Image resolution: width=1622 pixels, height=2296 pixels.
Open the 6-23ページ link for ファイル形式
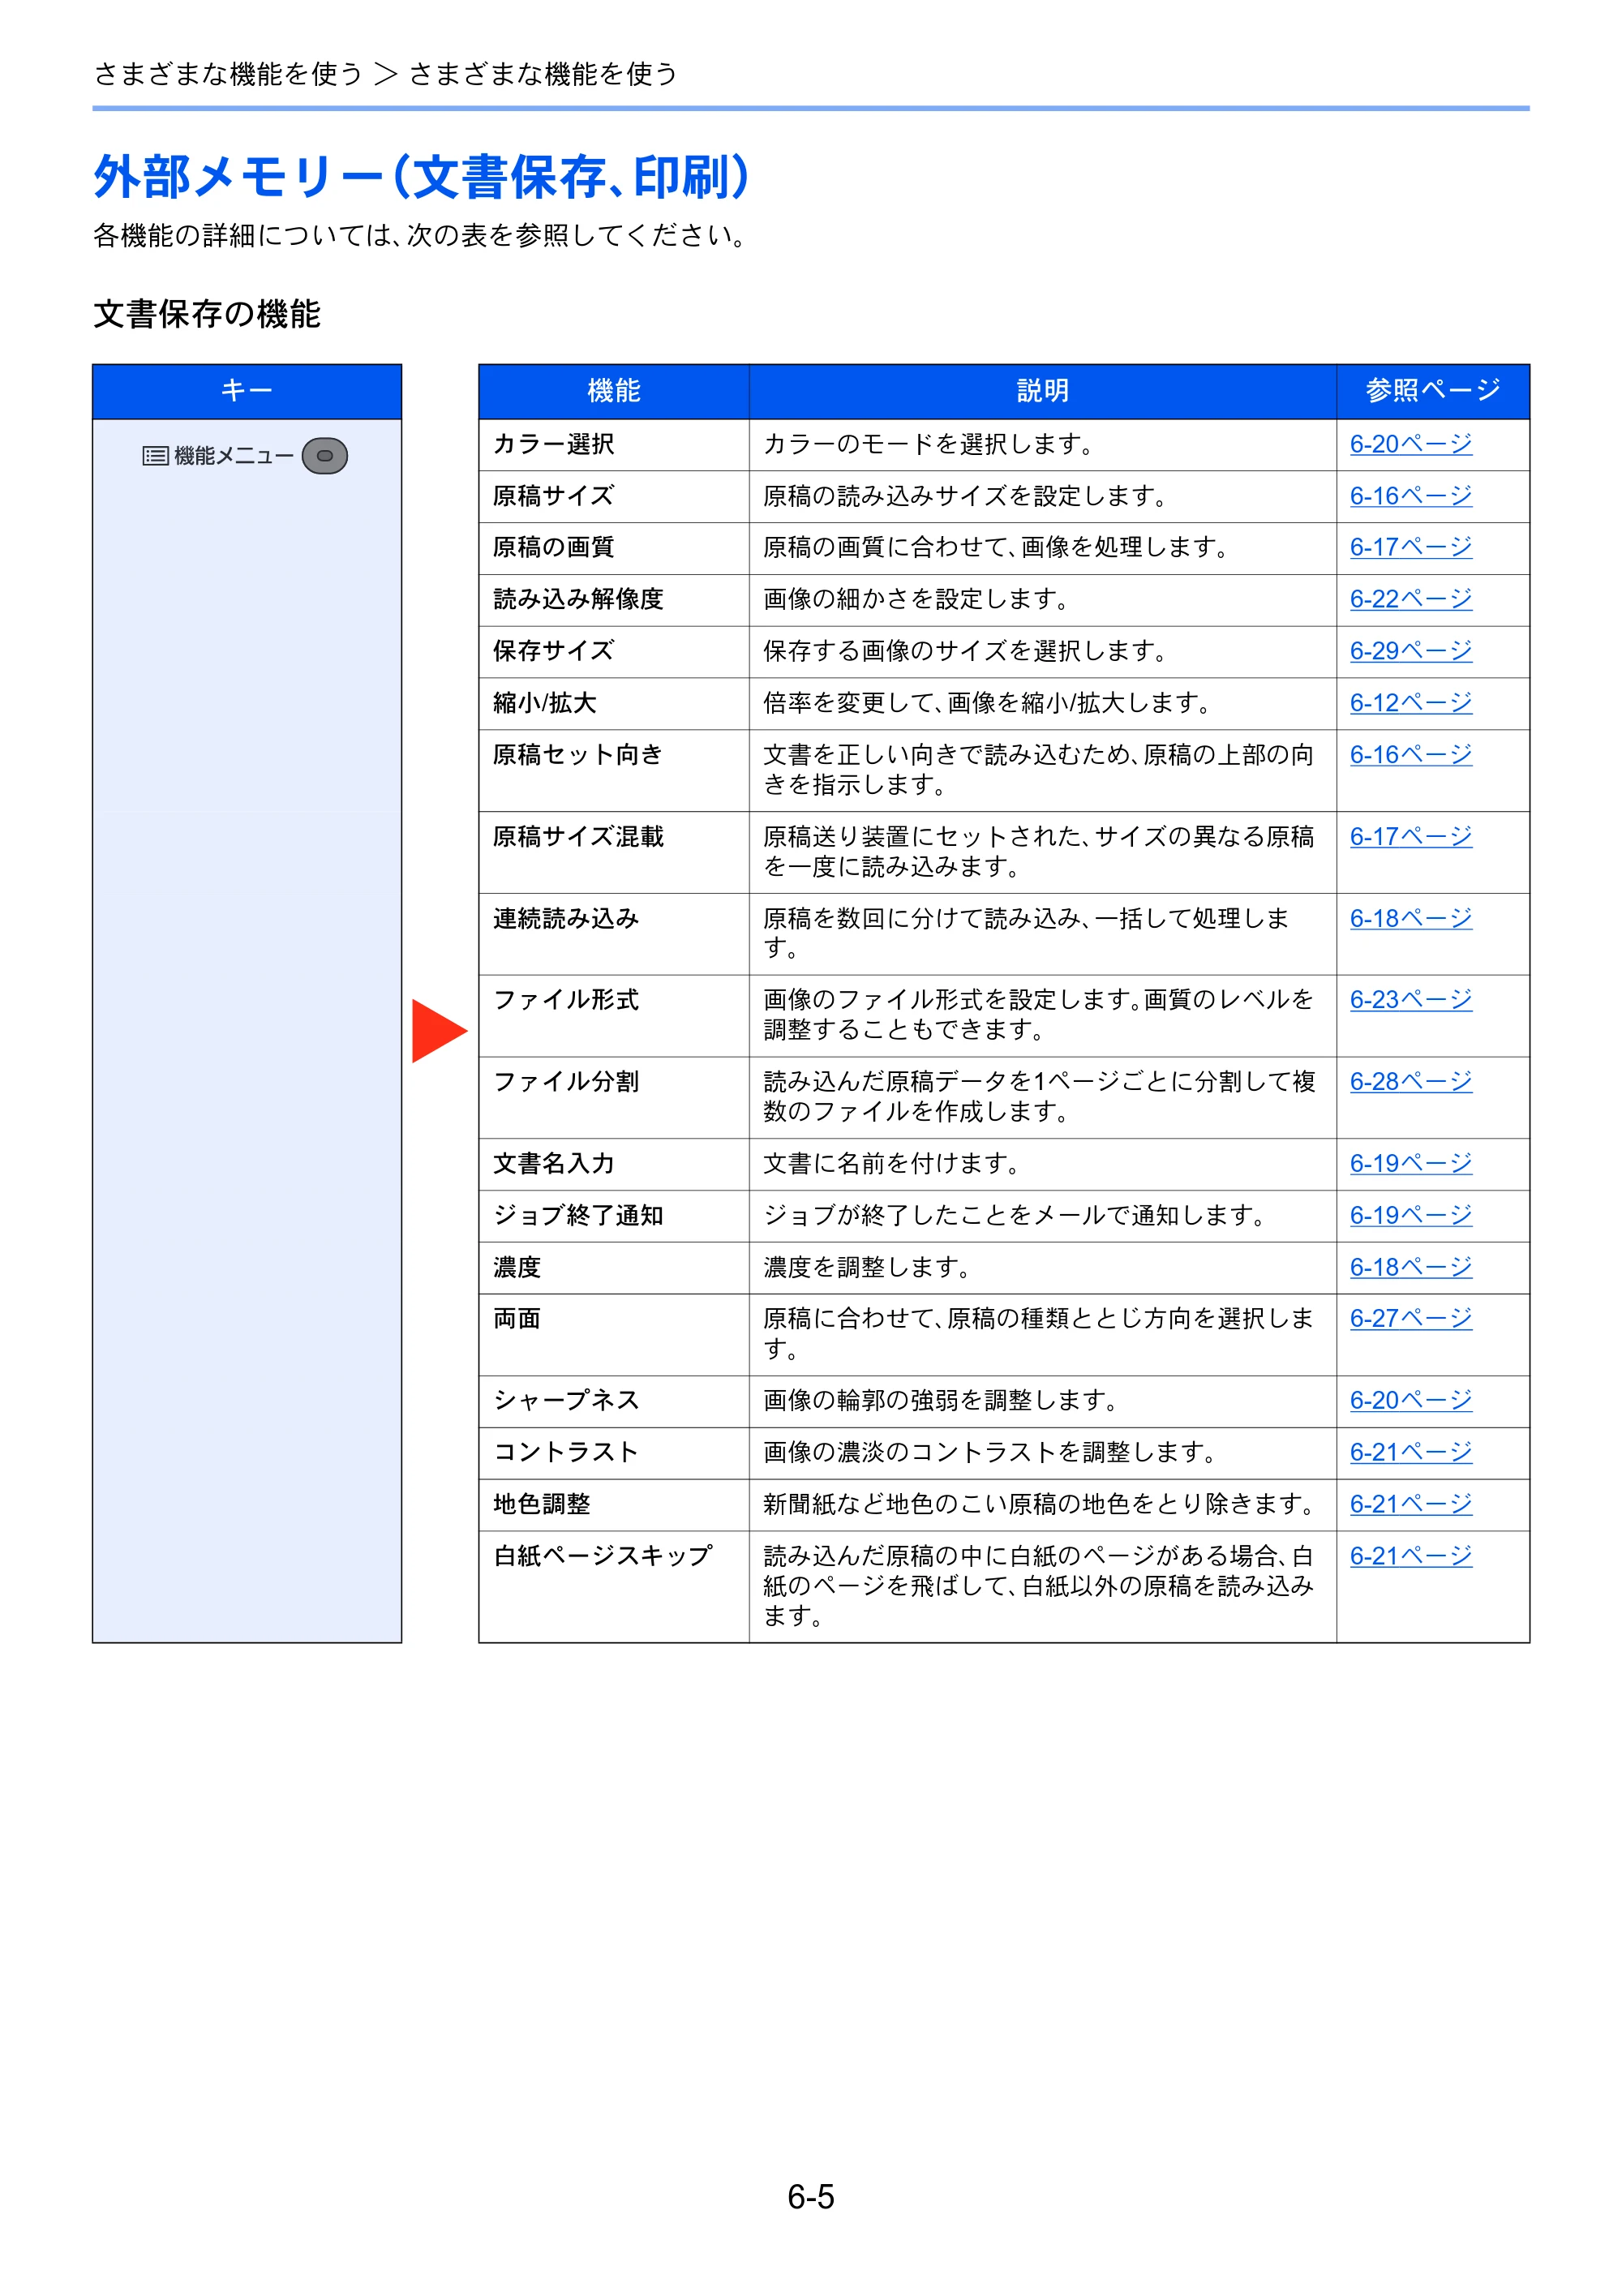point(1410,1000)
